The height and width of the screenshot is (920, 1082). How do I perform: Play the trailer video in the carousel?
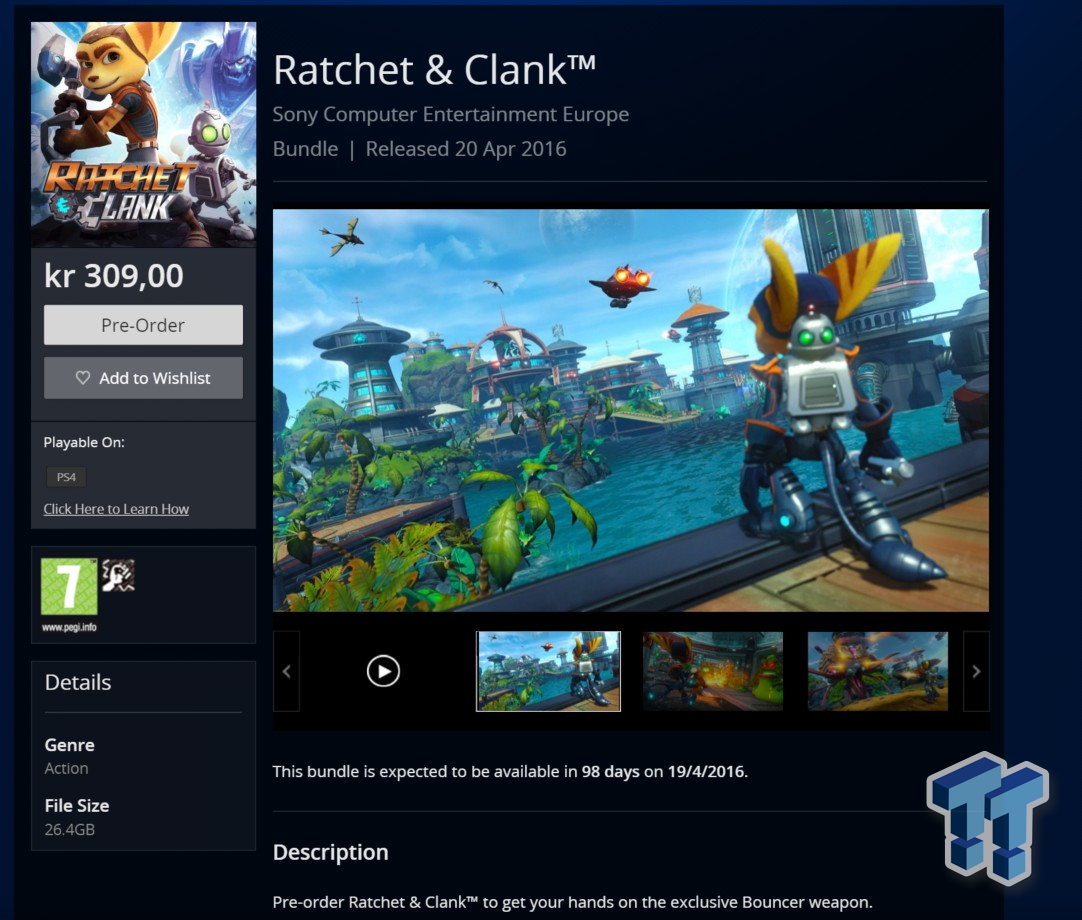383,671
